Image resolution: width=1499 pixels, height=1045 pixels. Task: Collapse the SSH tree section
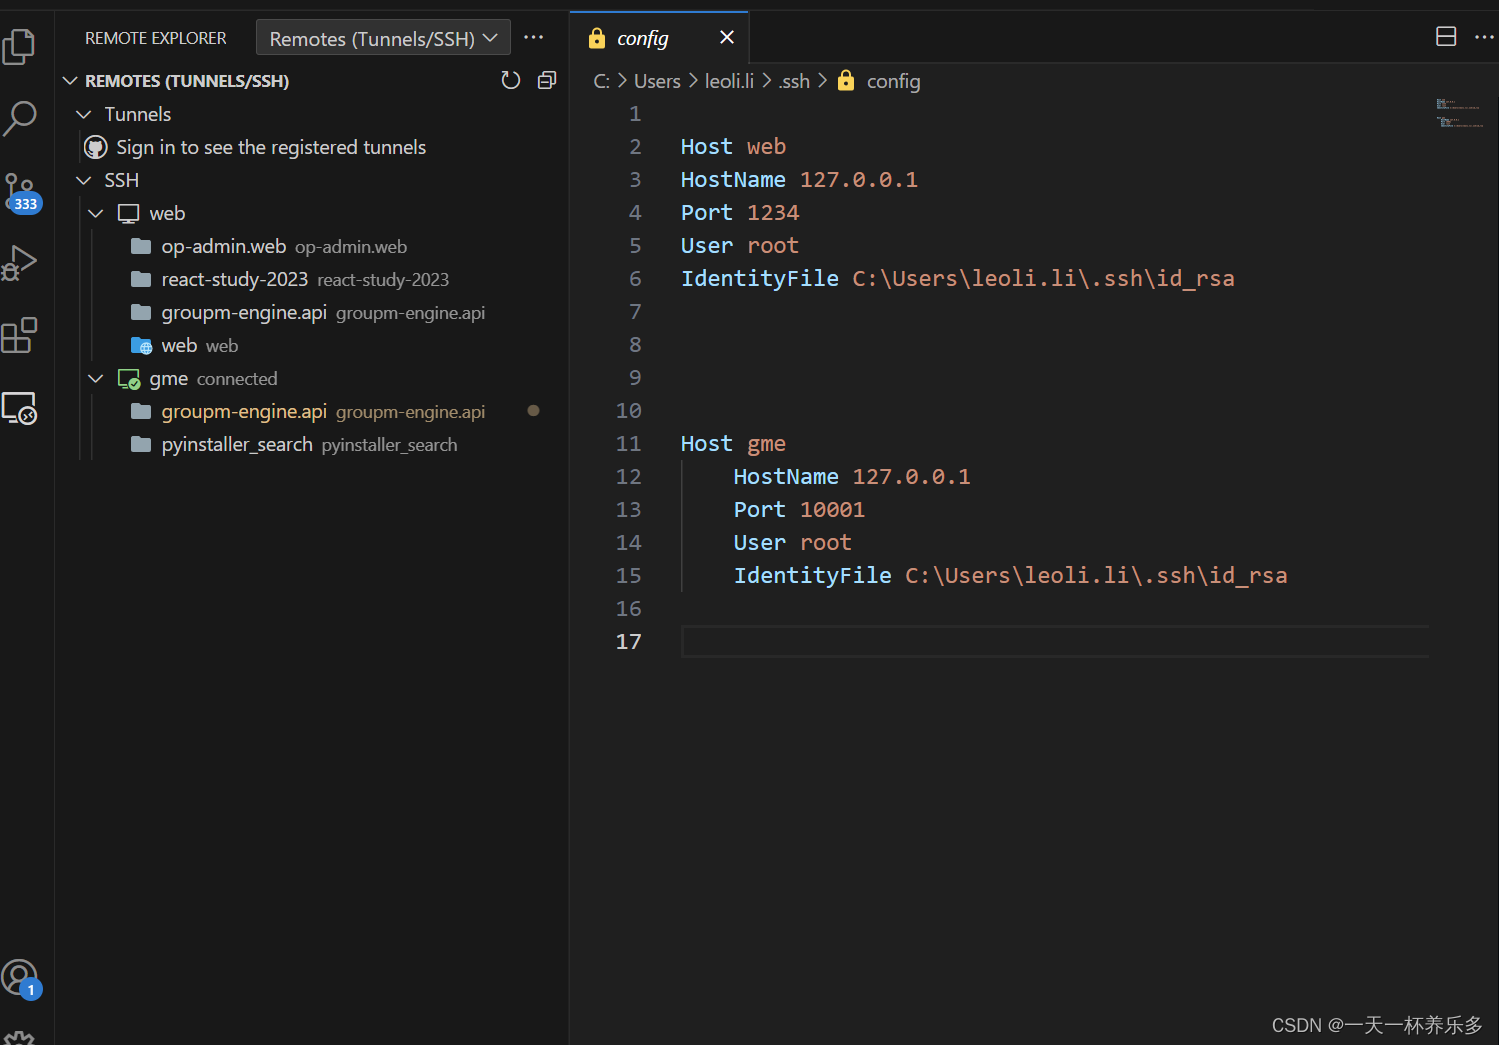[x=84, y=179]
